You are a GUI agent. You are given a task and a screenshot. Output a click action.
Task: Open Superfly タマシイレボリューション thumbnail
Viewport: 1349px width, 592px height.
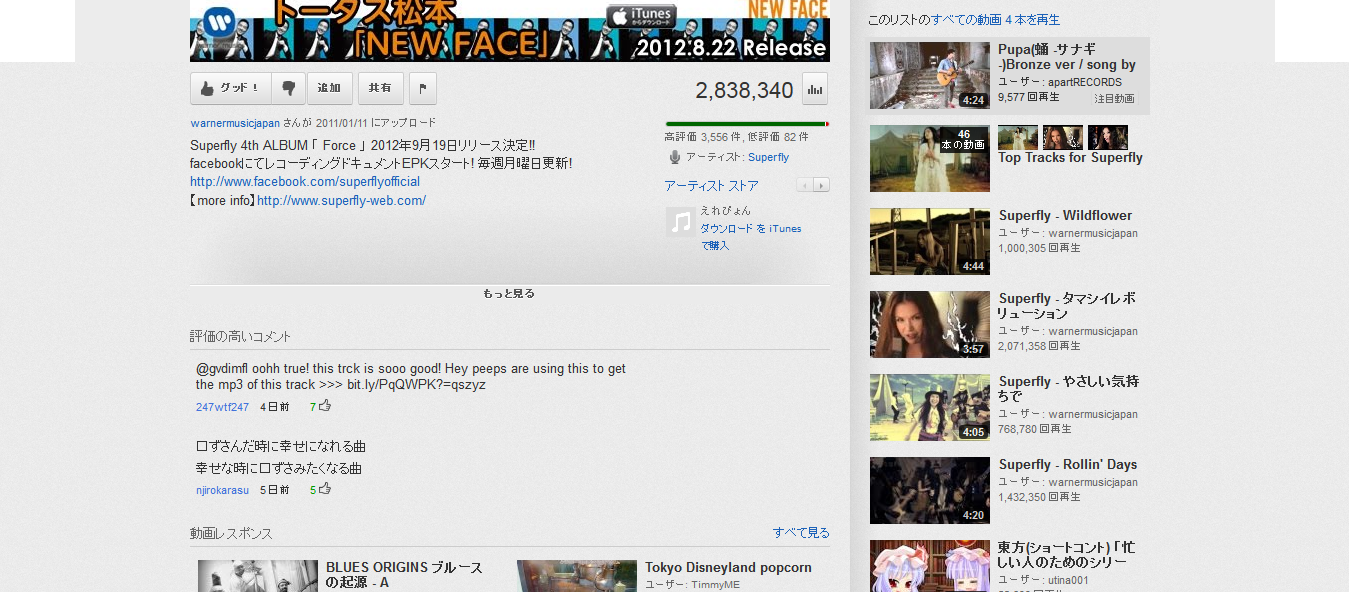pos(930,324)
